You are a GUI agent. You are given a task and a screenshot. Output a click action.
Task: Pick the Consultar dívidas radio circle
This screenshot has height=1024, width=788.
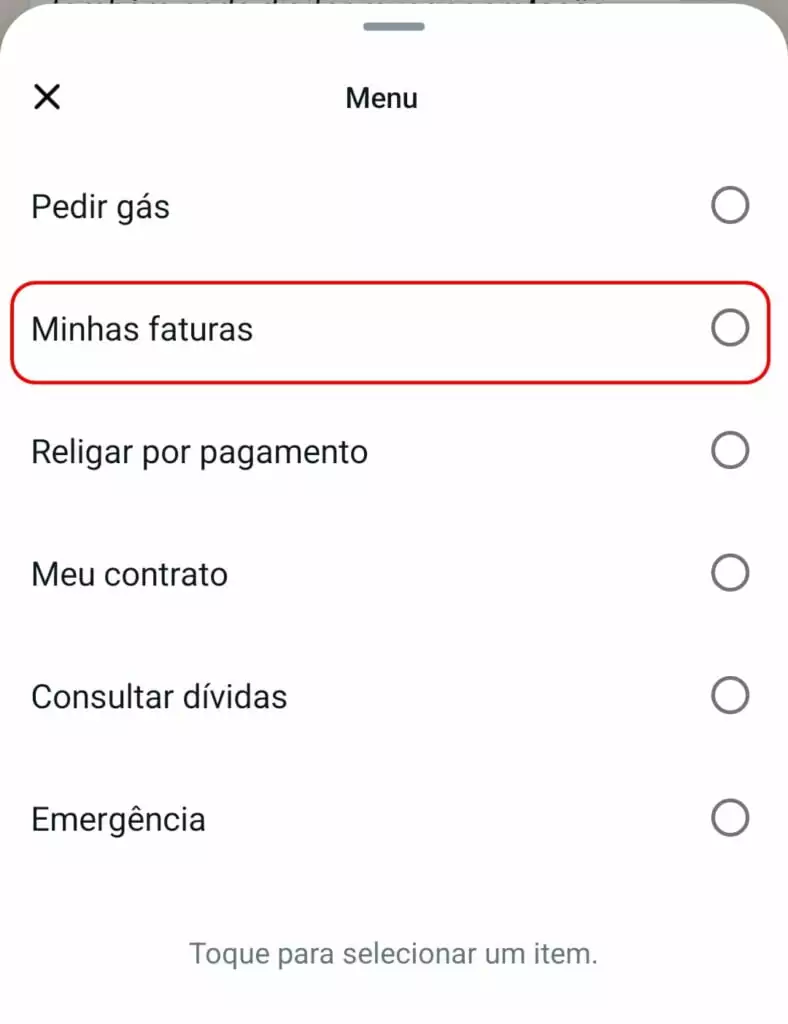[x=730, y=695]
